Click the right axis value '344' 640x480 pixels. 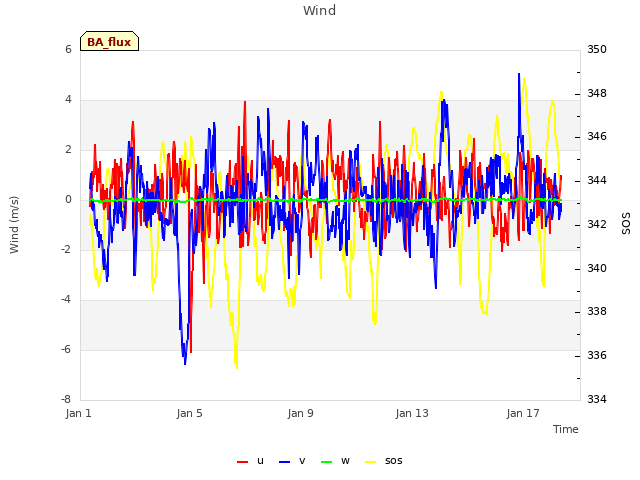pyautogui.click(x=597, y=180)
